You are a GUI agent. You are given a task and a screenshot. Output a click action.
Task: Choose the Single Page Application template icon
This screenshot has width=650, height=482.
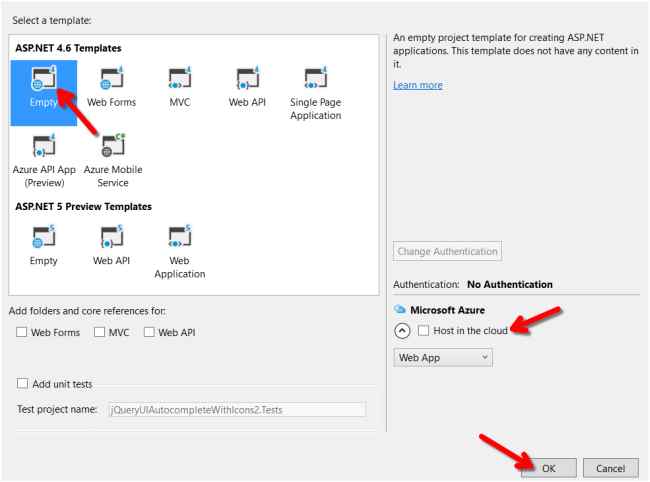coord(315,78)
